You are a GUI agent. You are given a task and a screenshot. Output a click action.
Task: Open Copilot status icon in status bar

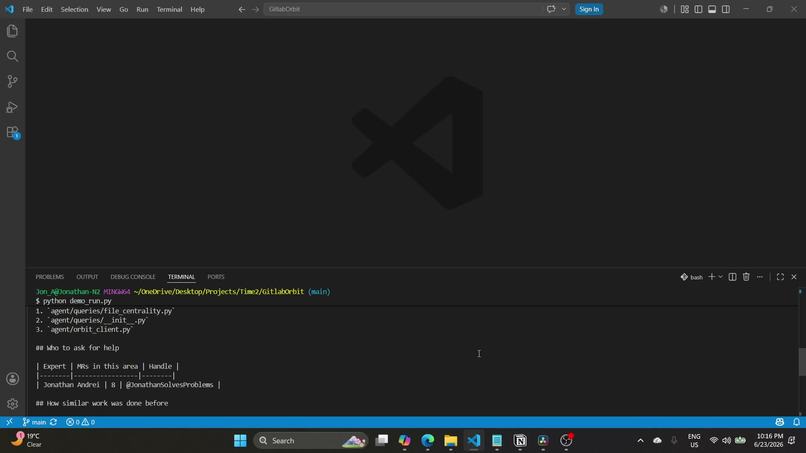tap(779, 422)
